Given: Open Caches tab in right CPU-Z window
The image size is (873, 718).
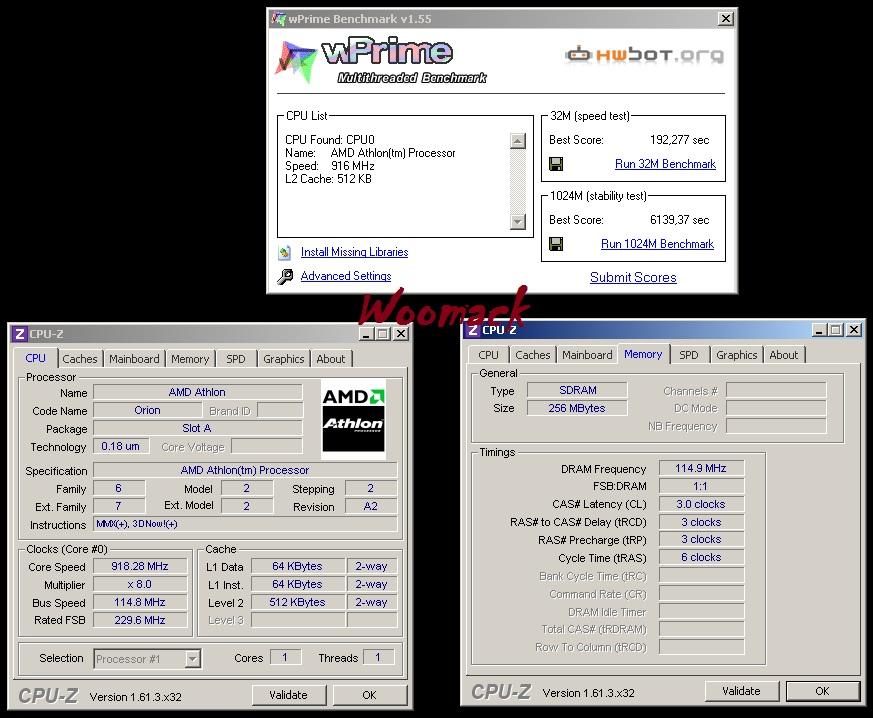Looking at the screenshot, I should [532, 355].
